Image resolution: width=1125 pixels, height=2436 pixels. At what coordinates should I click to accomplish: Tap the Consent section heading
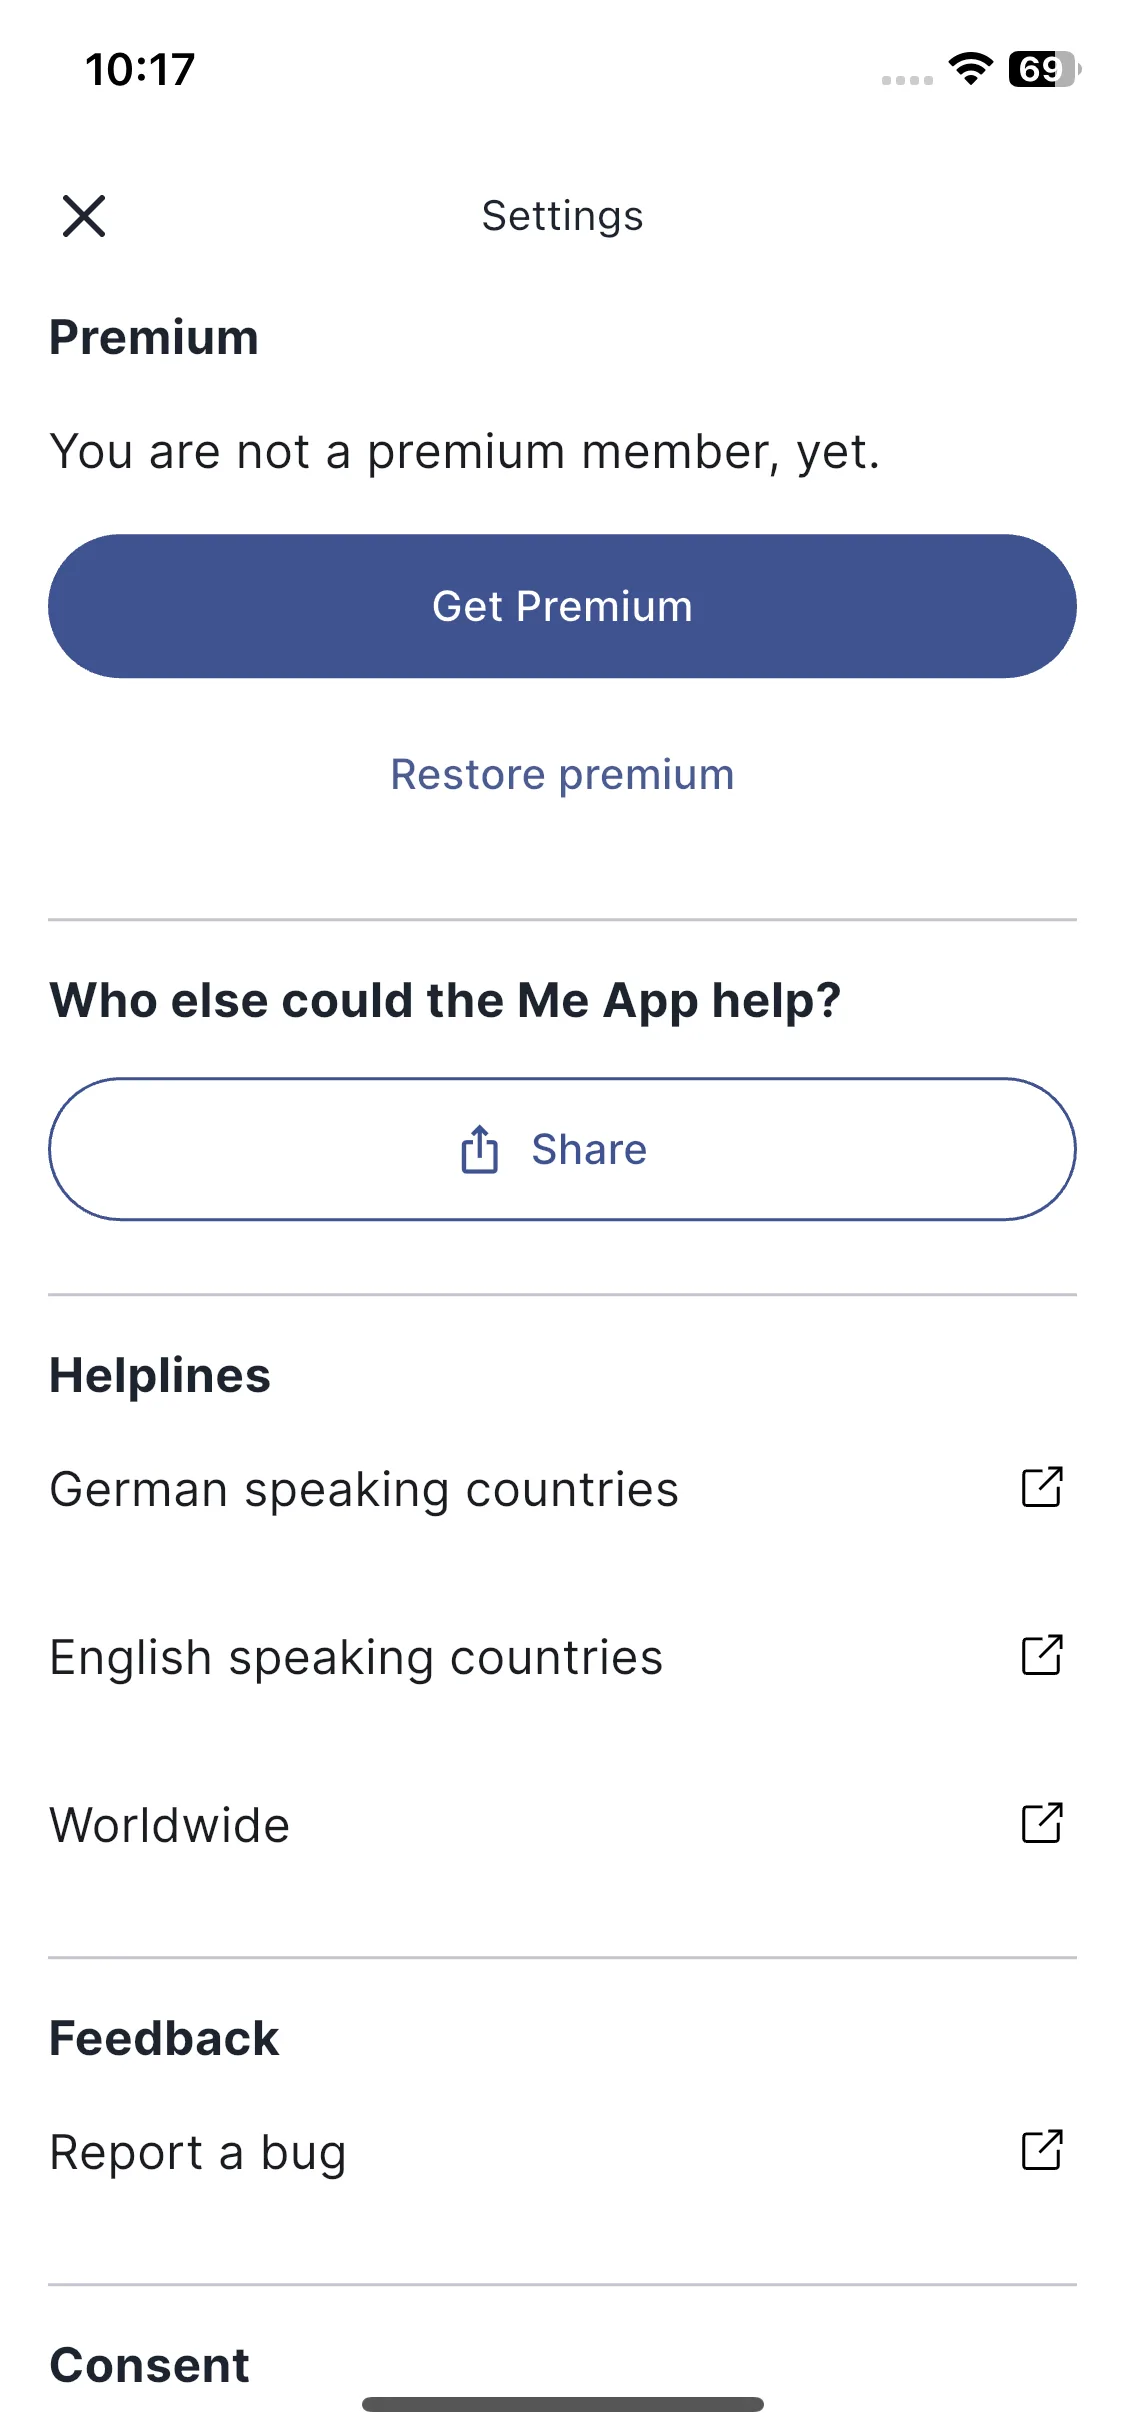[x=150, y=2365]
